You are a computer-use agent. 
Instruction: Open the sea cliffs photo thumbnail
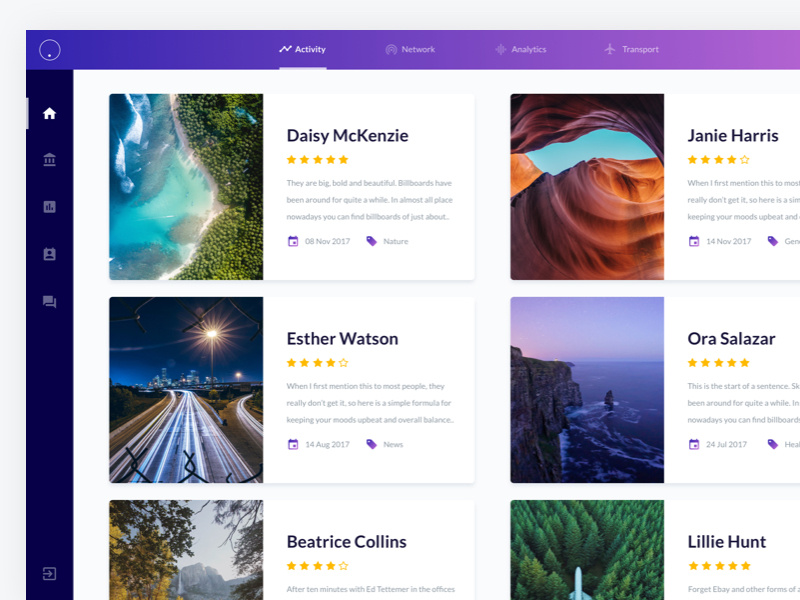[587, 390]
